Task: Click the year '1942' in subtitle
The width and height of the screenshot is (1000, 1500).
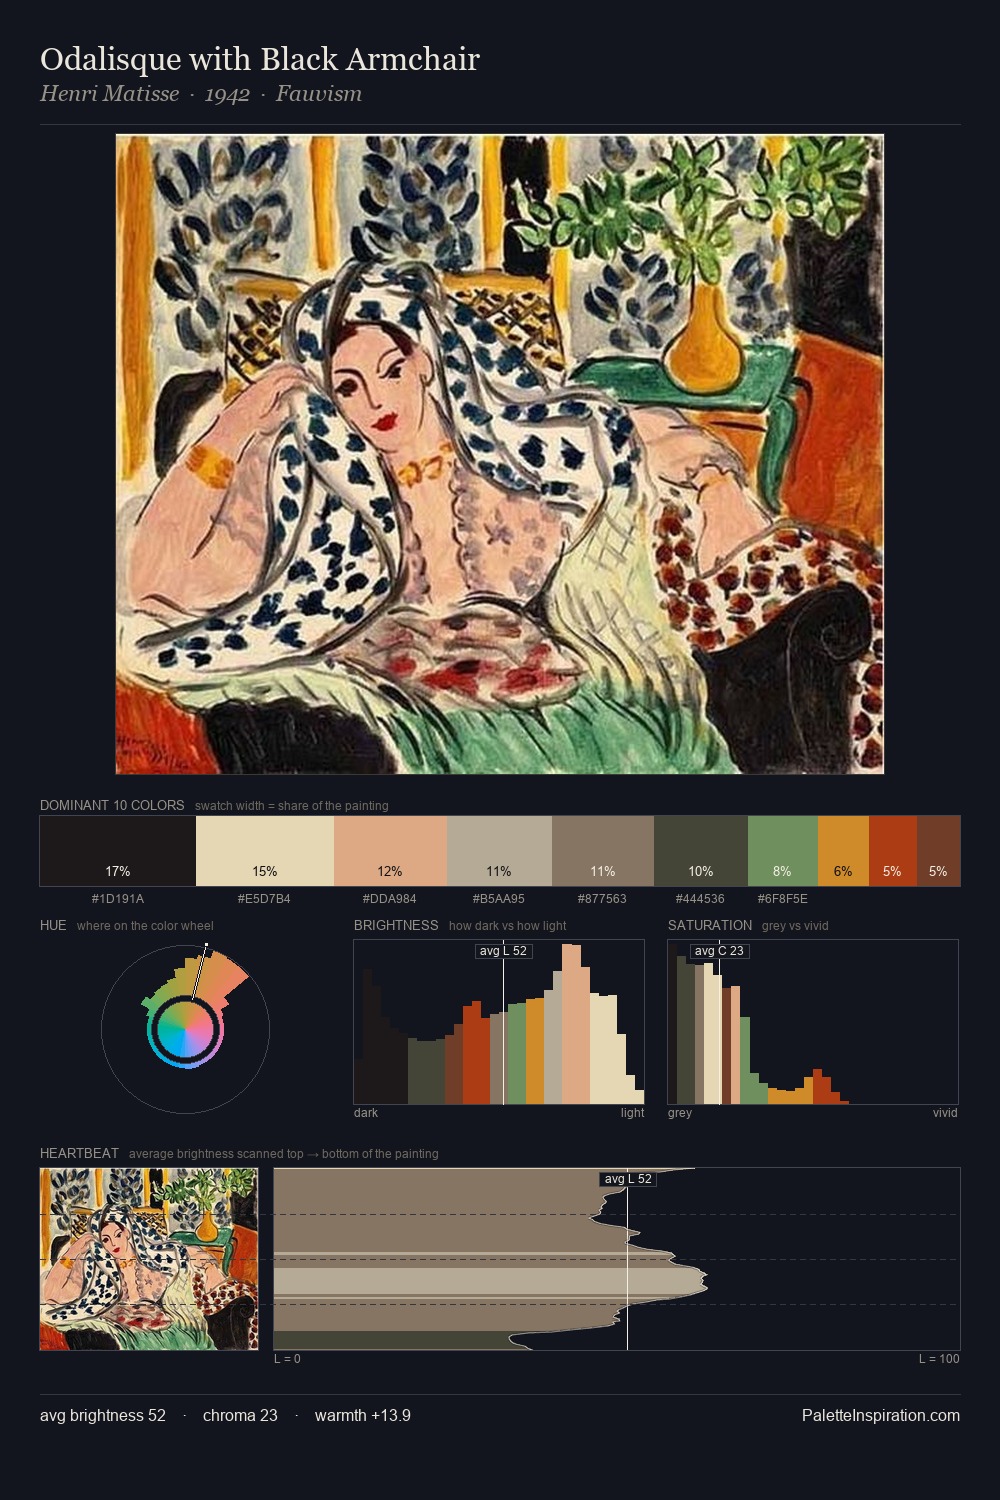Action: point(227,94)
